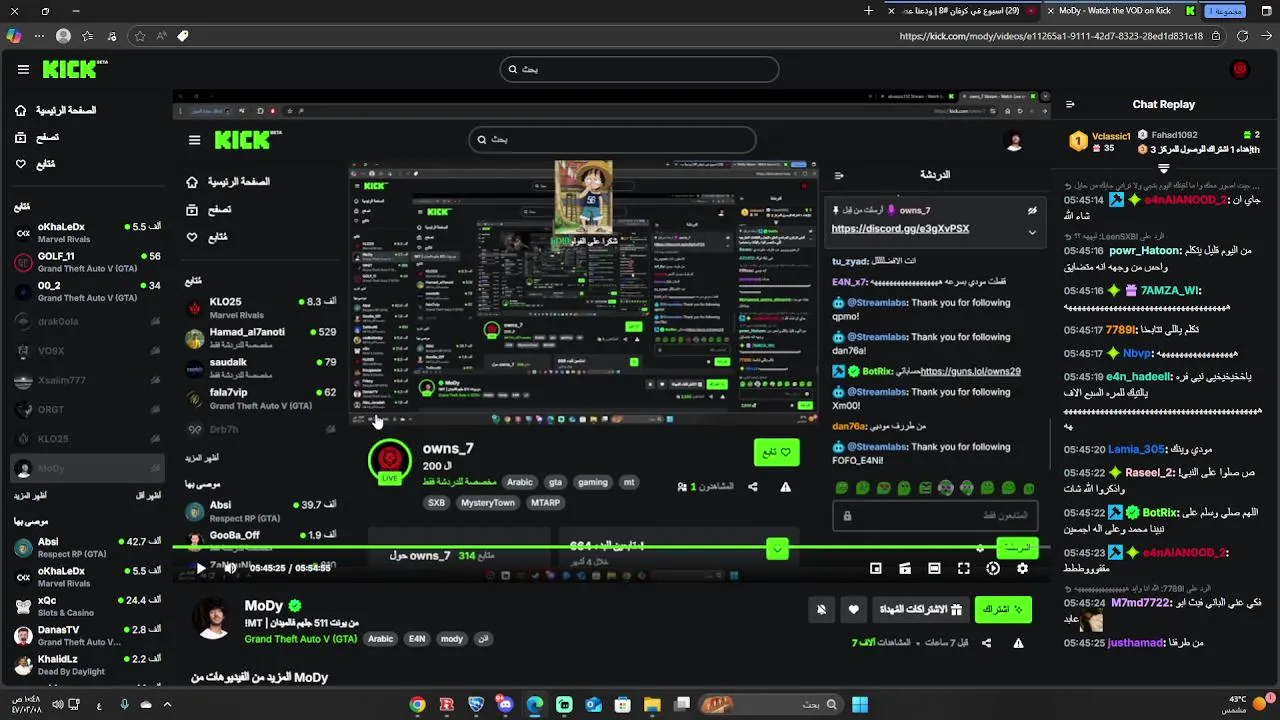Open Discord from the taskbar
Image resolution: width=1280 pixels, height=720 pixels.
(x=505, y=705)
